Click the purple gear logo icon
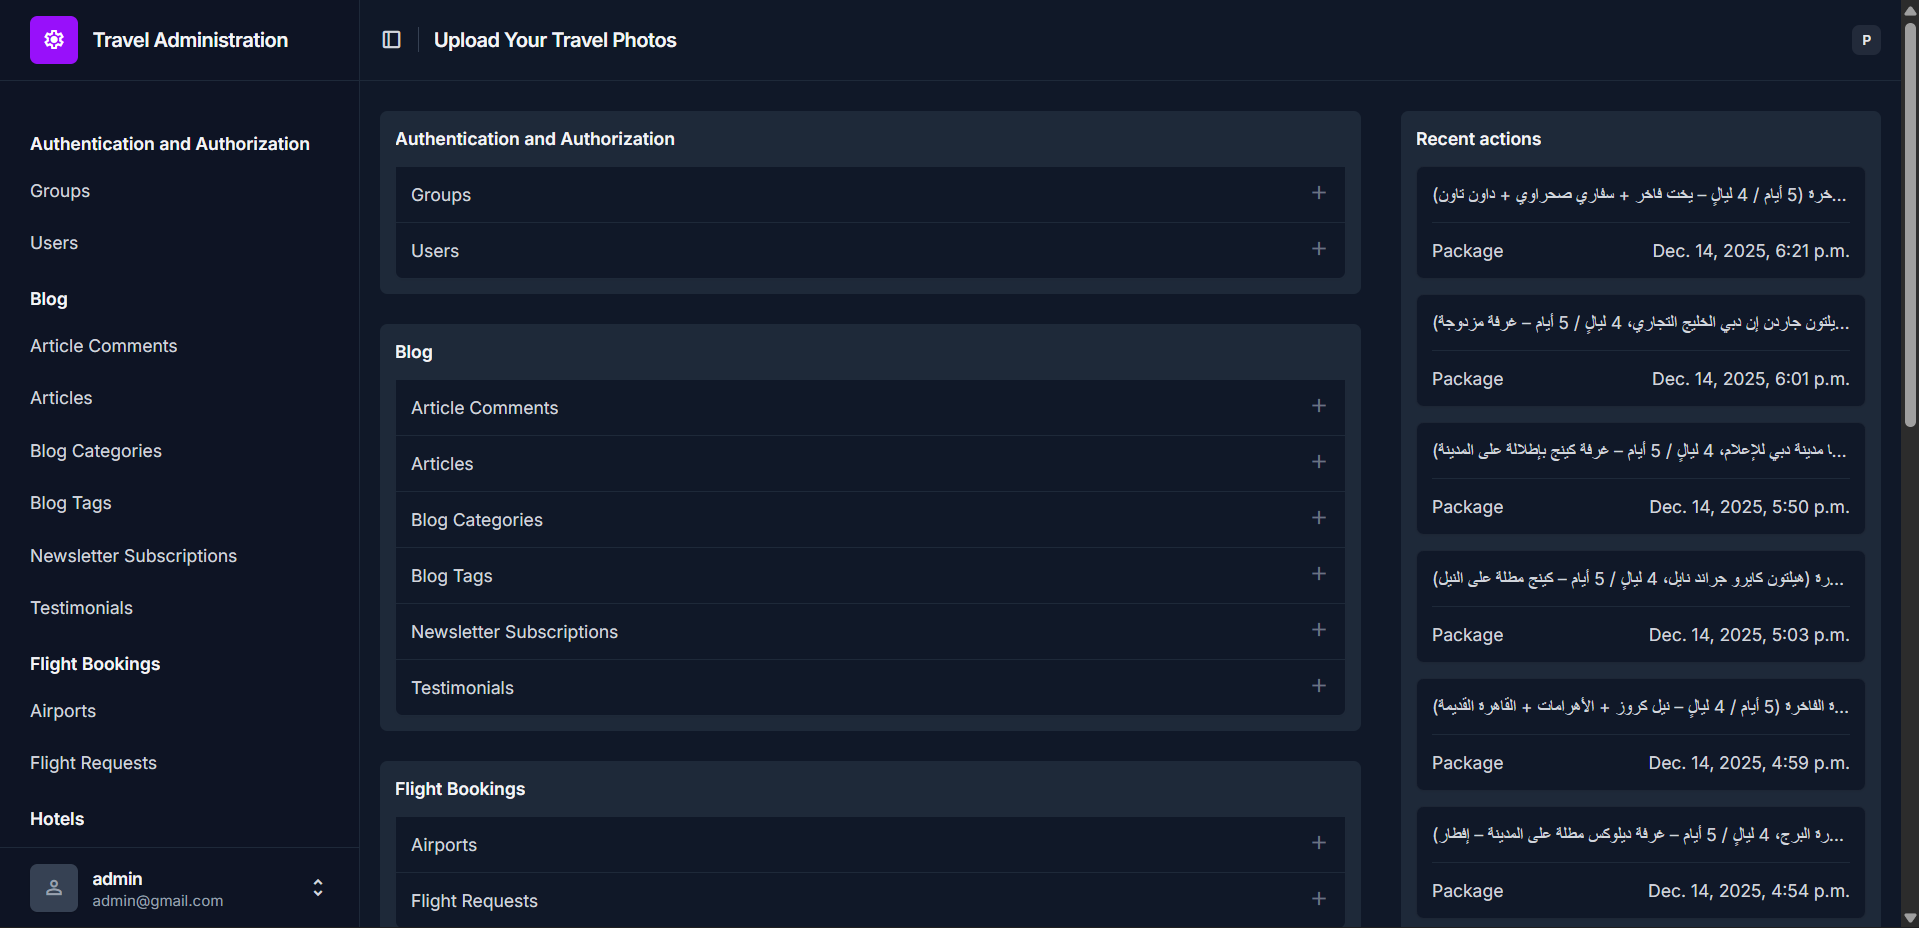Screen dimensions: 1919x928 pyautogui.click(x=54, y=40)
